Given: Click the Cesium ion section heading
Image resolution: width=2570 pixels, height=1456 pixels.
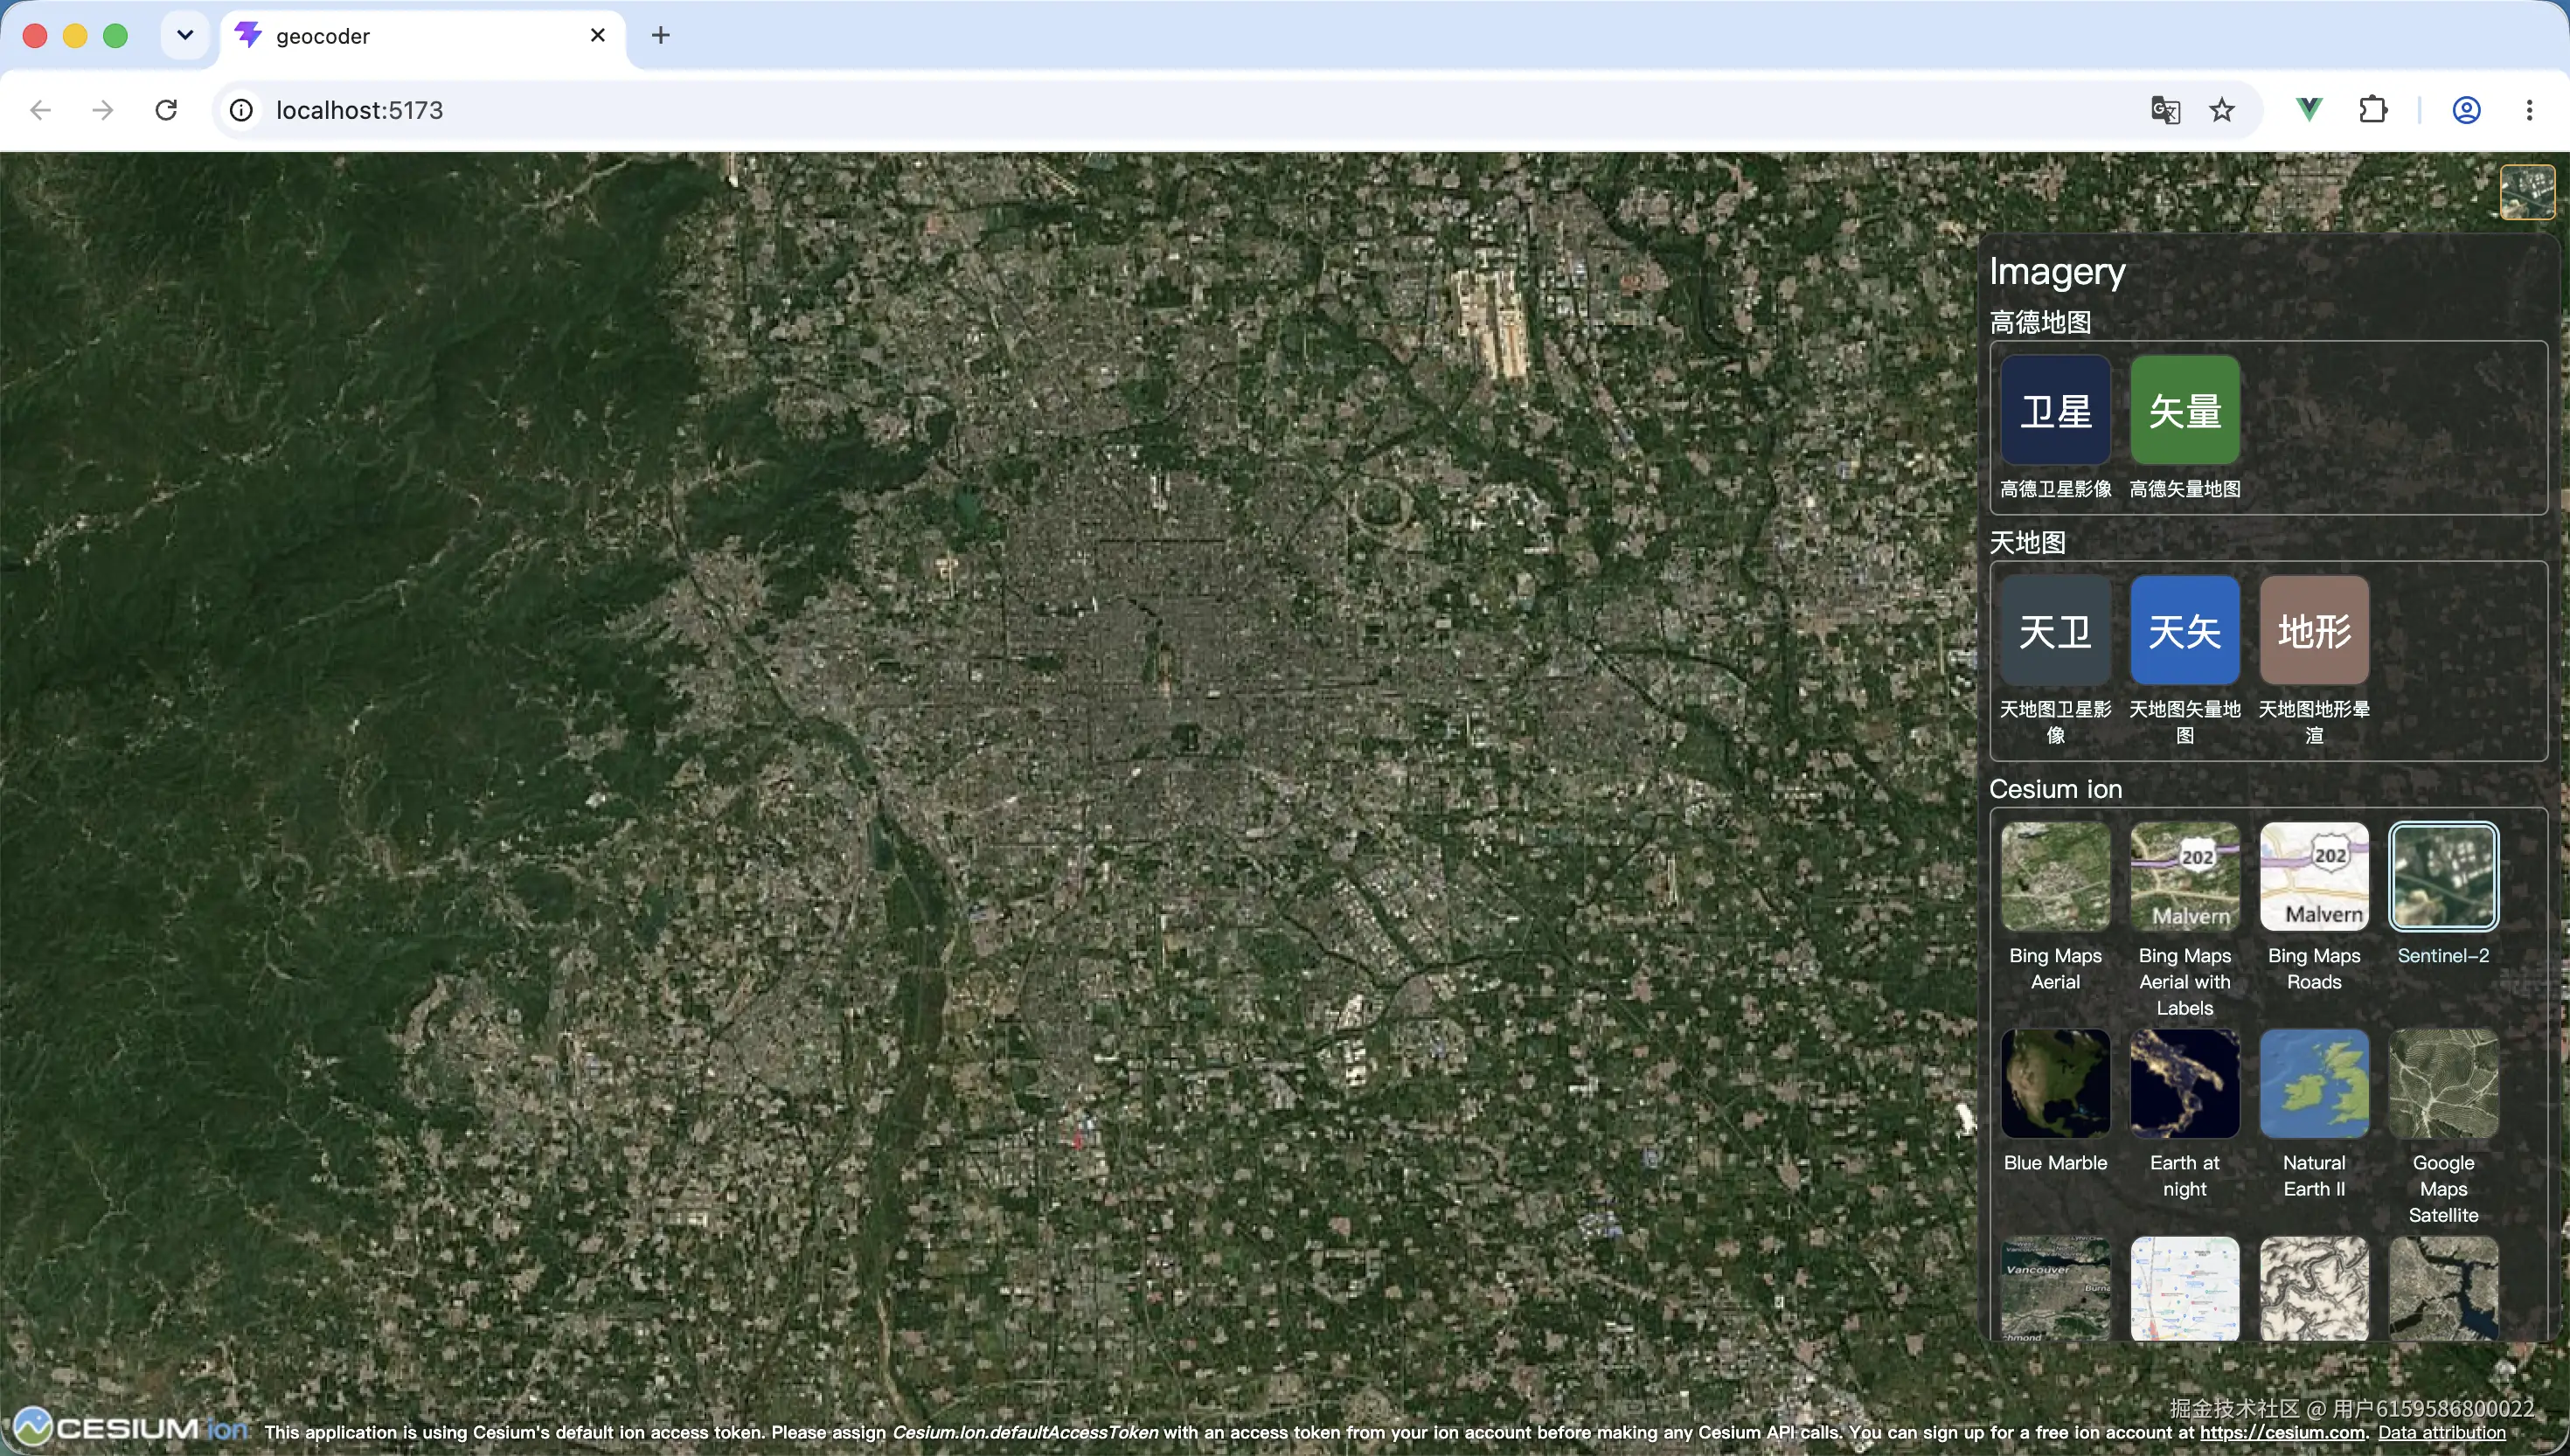Looking at the screenshot, I should coord(2055,789).
